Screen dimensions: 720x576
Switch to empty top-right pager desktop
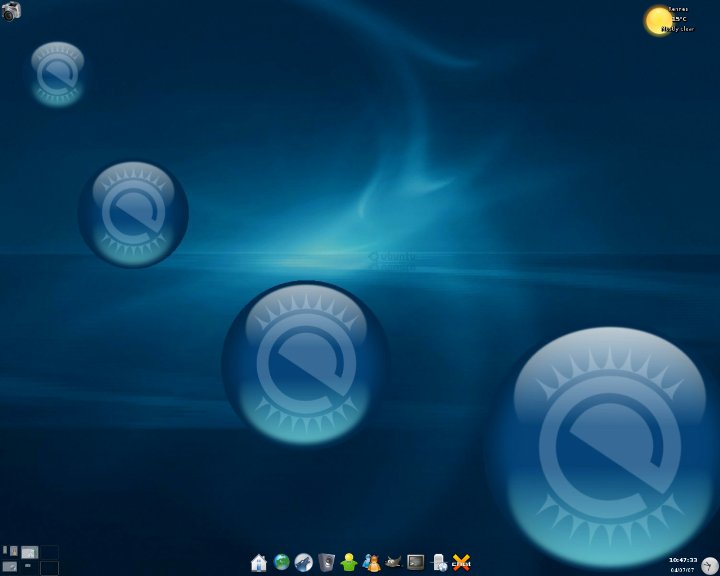(x=50, y=551)
